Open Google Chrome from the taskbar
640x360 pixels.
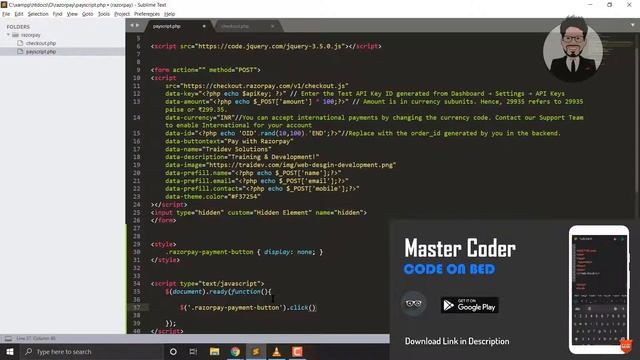(x=235, y=351)
